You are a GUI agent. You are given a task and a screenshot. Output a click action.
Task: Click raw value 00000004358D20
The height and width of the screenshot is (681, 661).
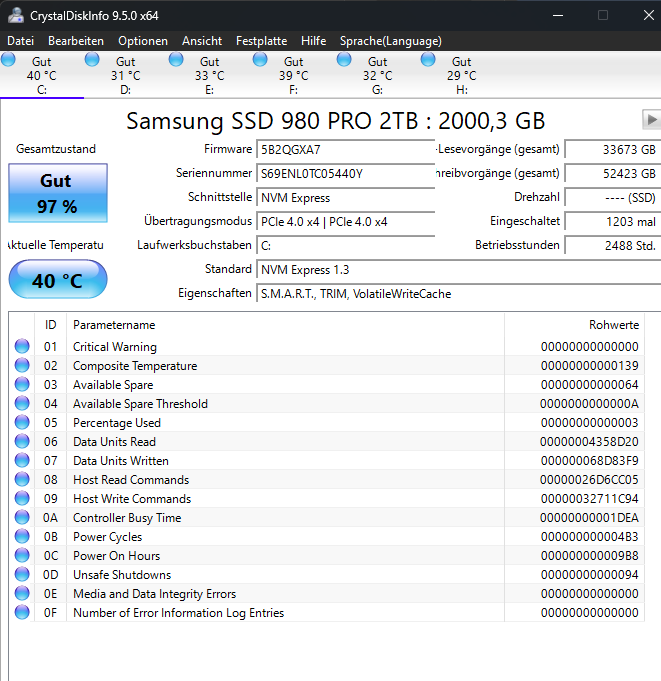(x=589, y=442)
